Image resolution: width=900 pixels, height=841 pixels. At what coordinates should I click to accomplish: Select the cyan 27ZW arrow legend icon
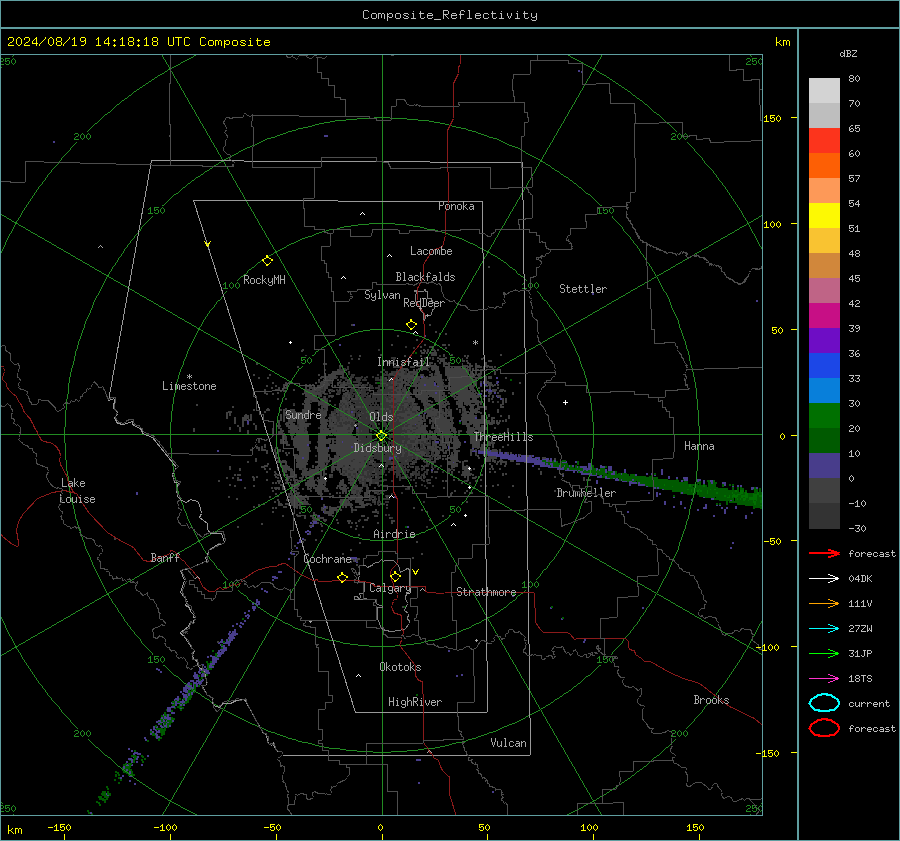824,629
